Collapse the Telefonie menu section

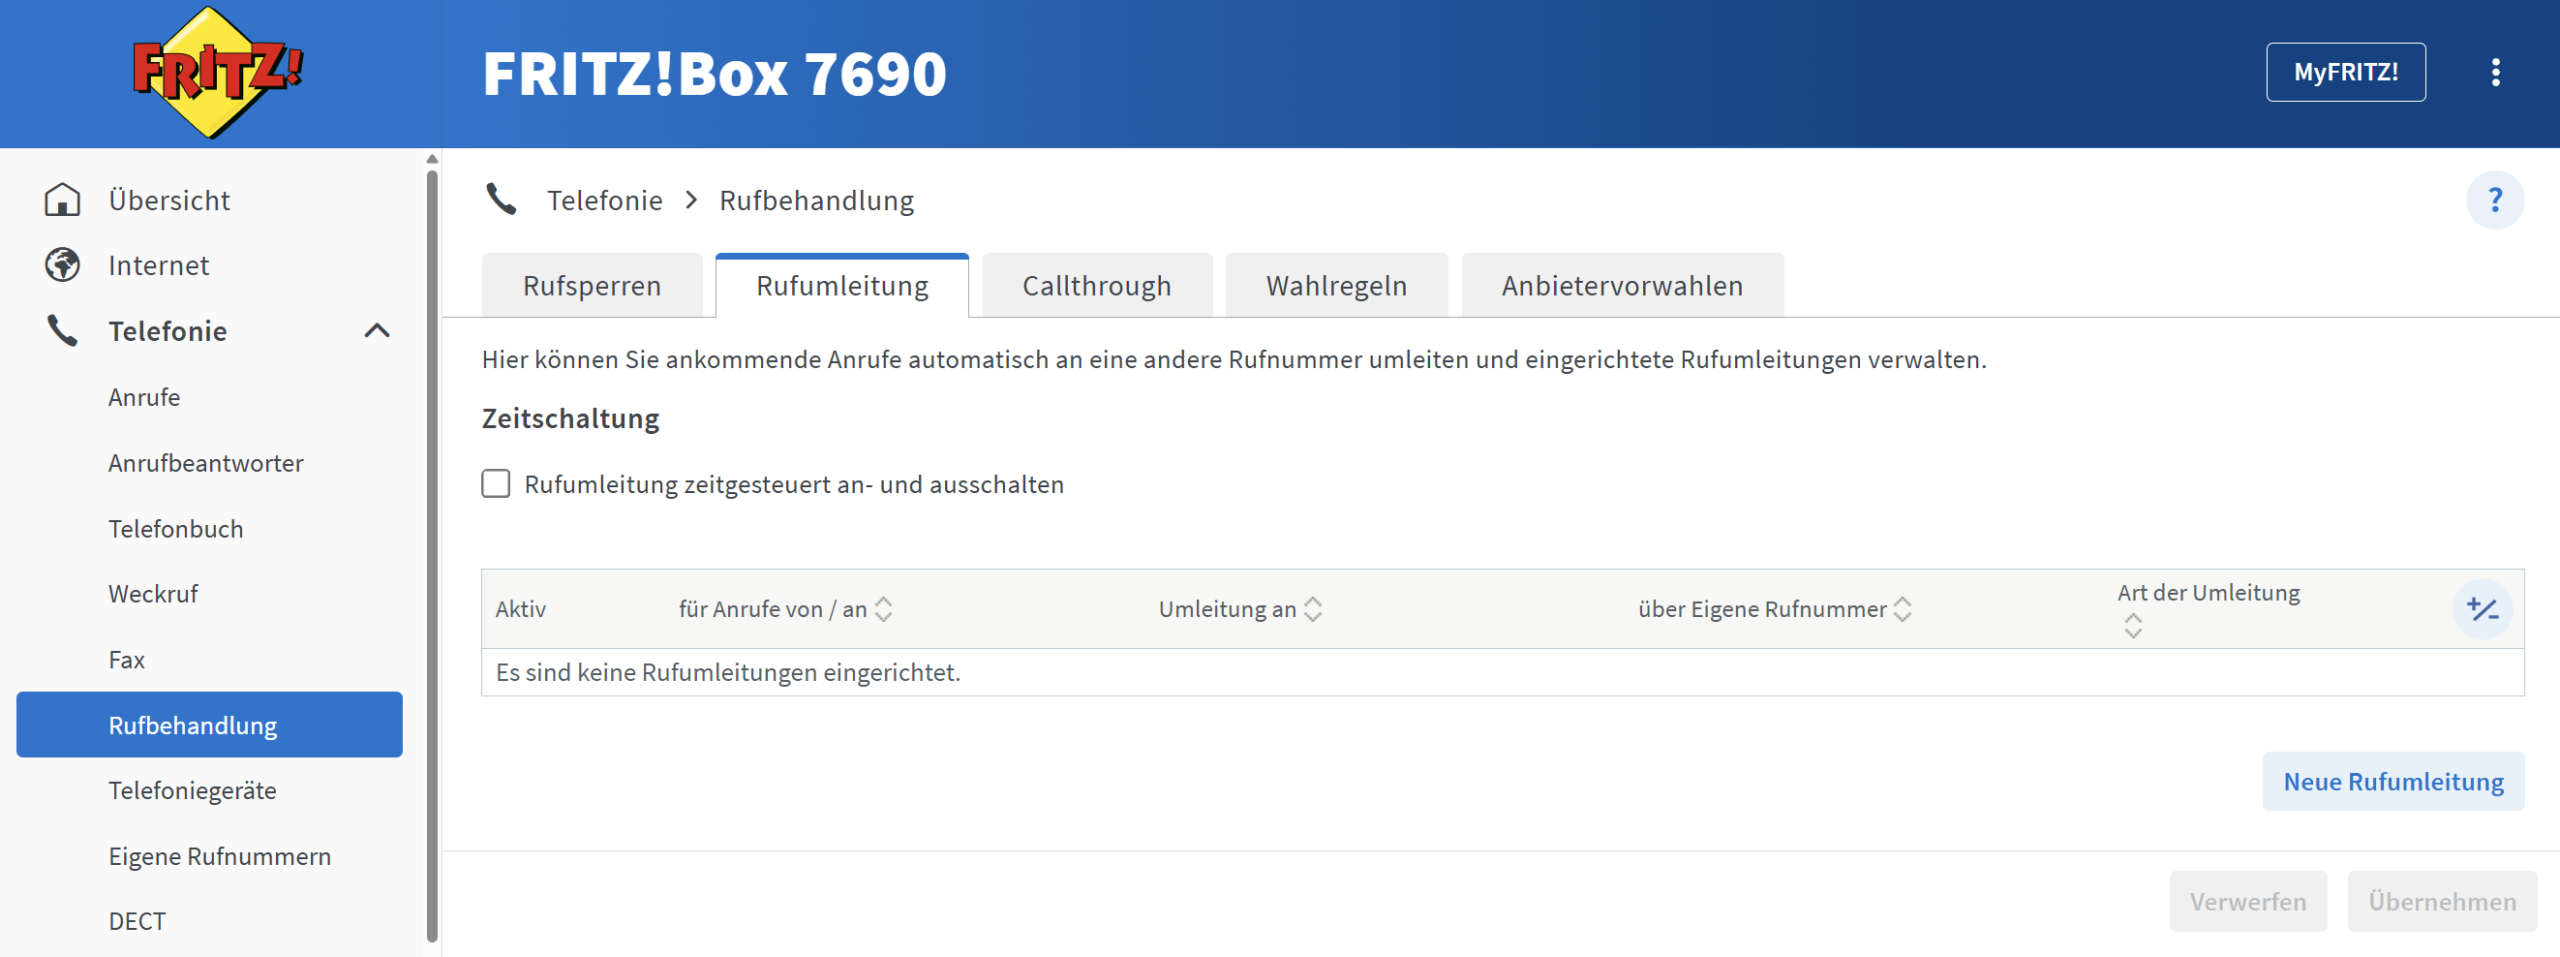(377, 331)
